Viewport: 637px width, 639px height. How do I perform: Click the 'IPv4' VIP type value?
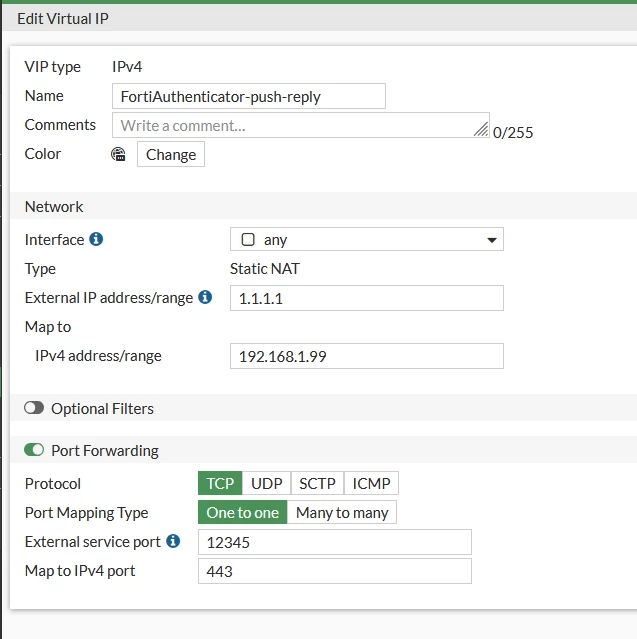127,66
